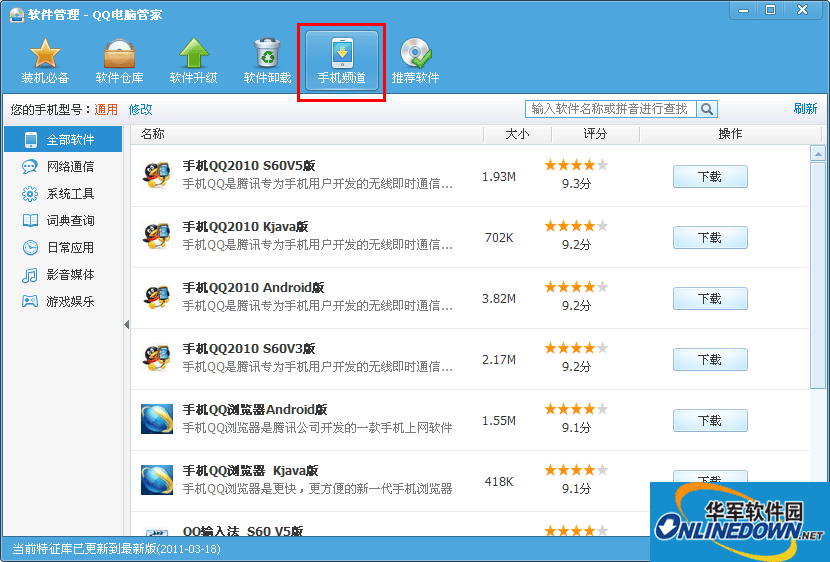Screen dimensions: 830x562
Task: Click the 刷新 refresh link
Action: [805, 108]
